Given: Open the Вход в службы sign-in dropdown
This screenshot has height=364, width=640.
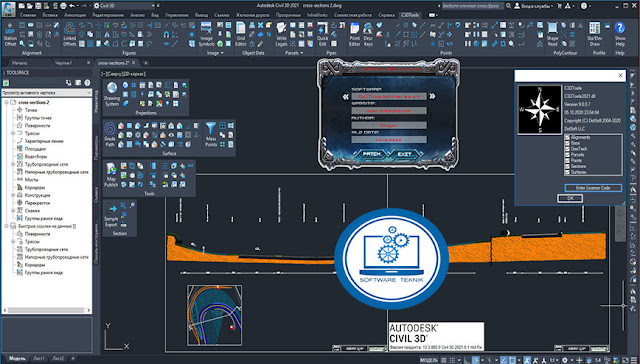Looking at the screenshot, I should [534, 6].
